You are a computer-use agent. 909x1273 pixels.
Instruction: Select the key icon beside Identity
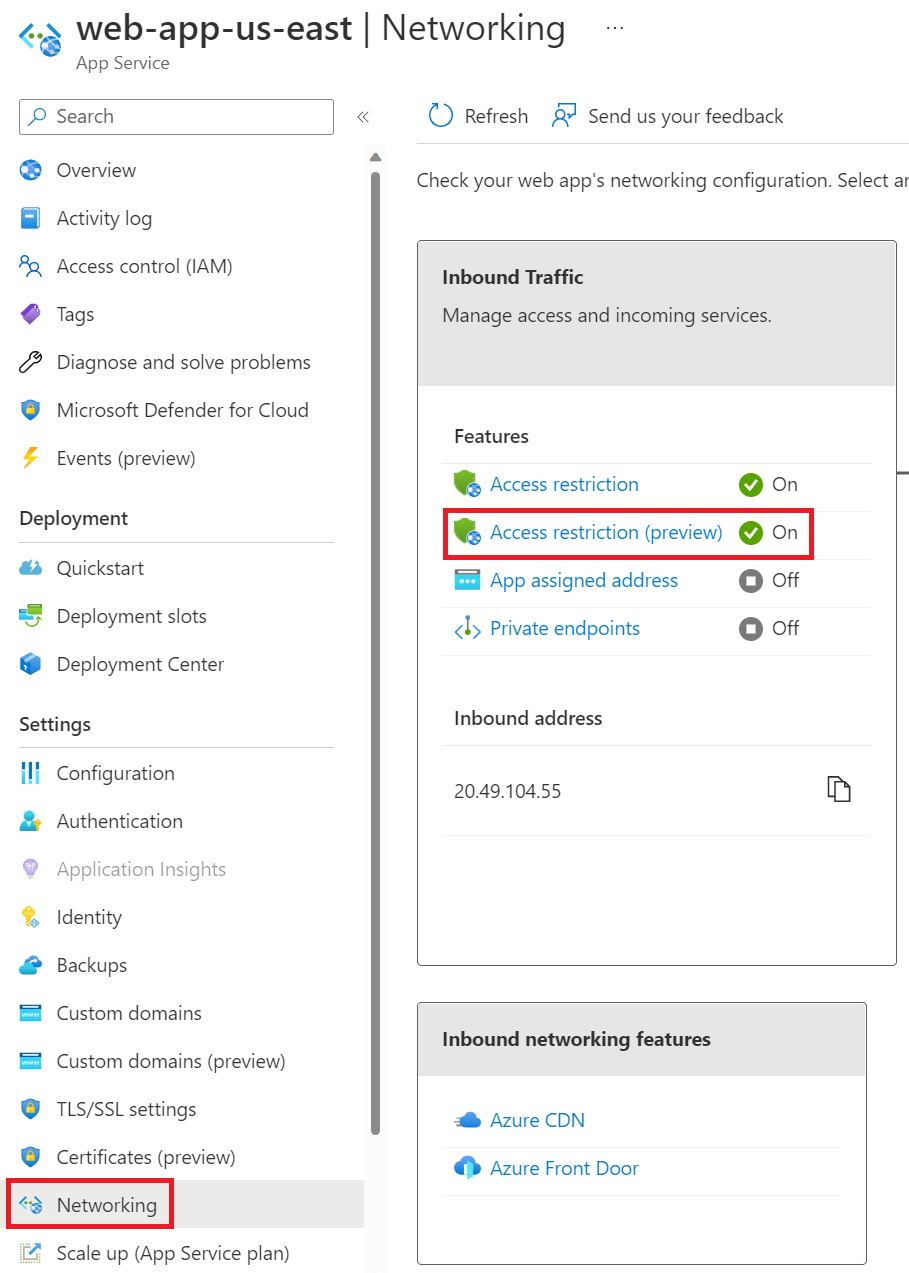(30, 917)
